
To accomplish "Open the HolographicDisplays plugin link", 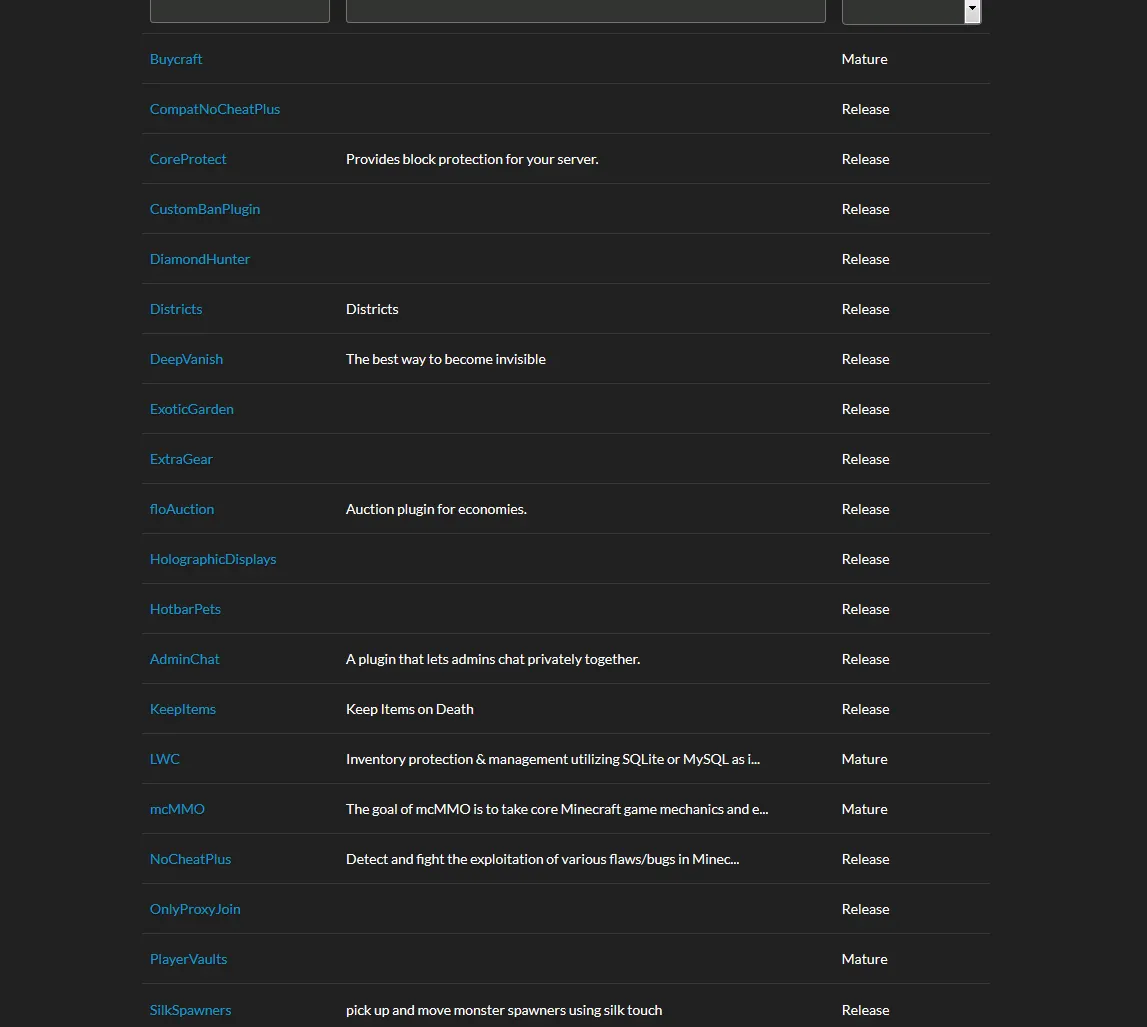I will point(213,559).
